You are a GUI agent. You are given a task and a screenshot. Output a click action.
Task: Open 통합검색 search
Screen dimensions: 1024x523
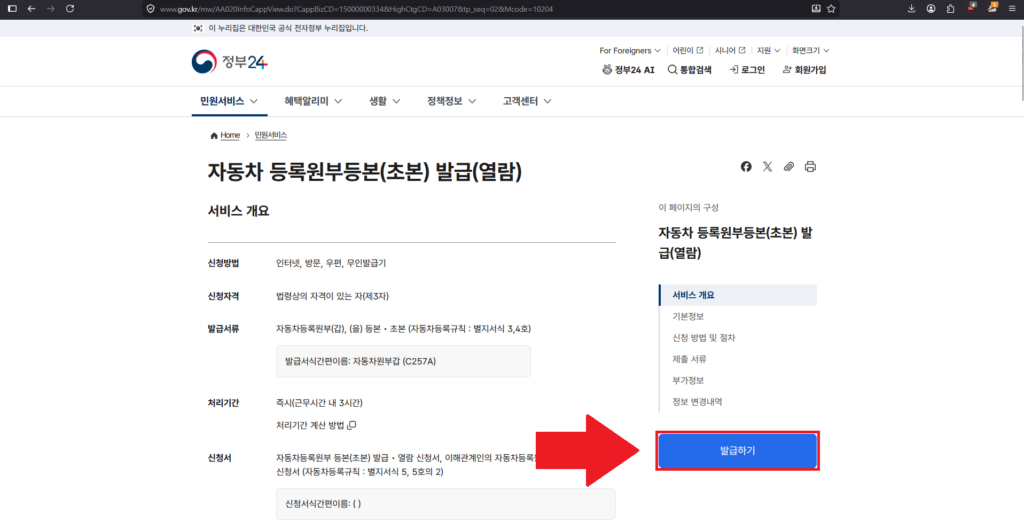690,70
